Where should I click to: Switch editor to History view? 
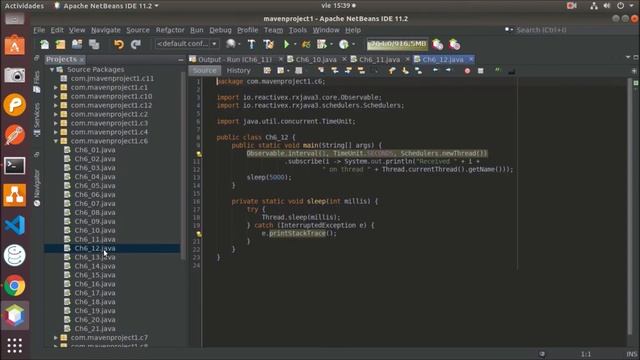coord(238,71)
